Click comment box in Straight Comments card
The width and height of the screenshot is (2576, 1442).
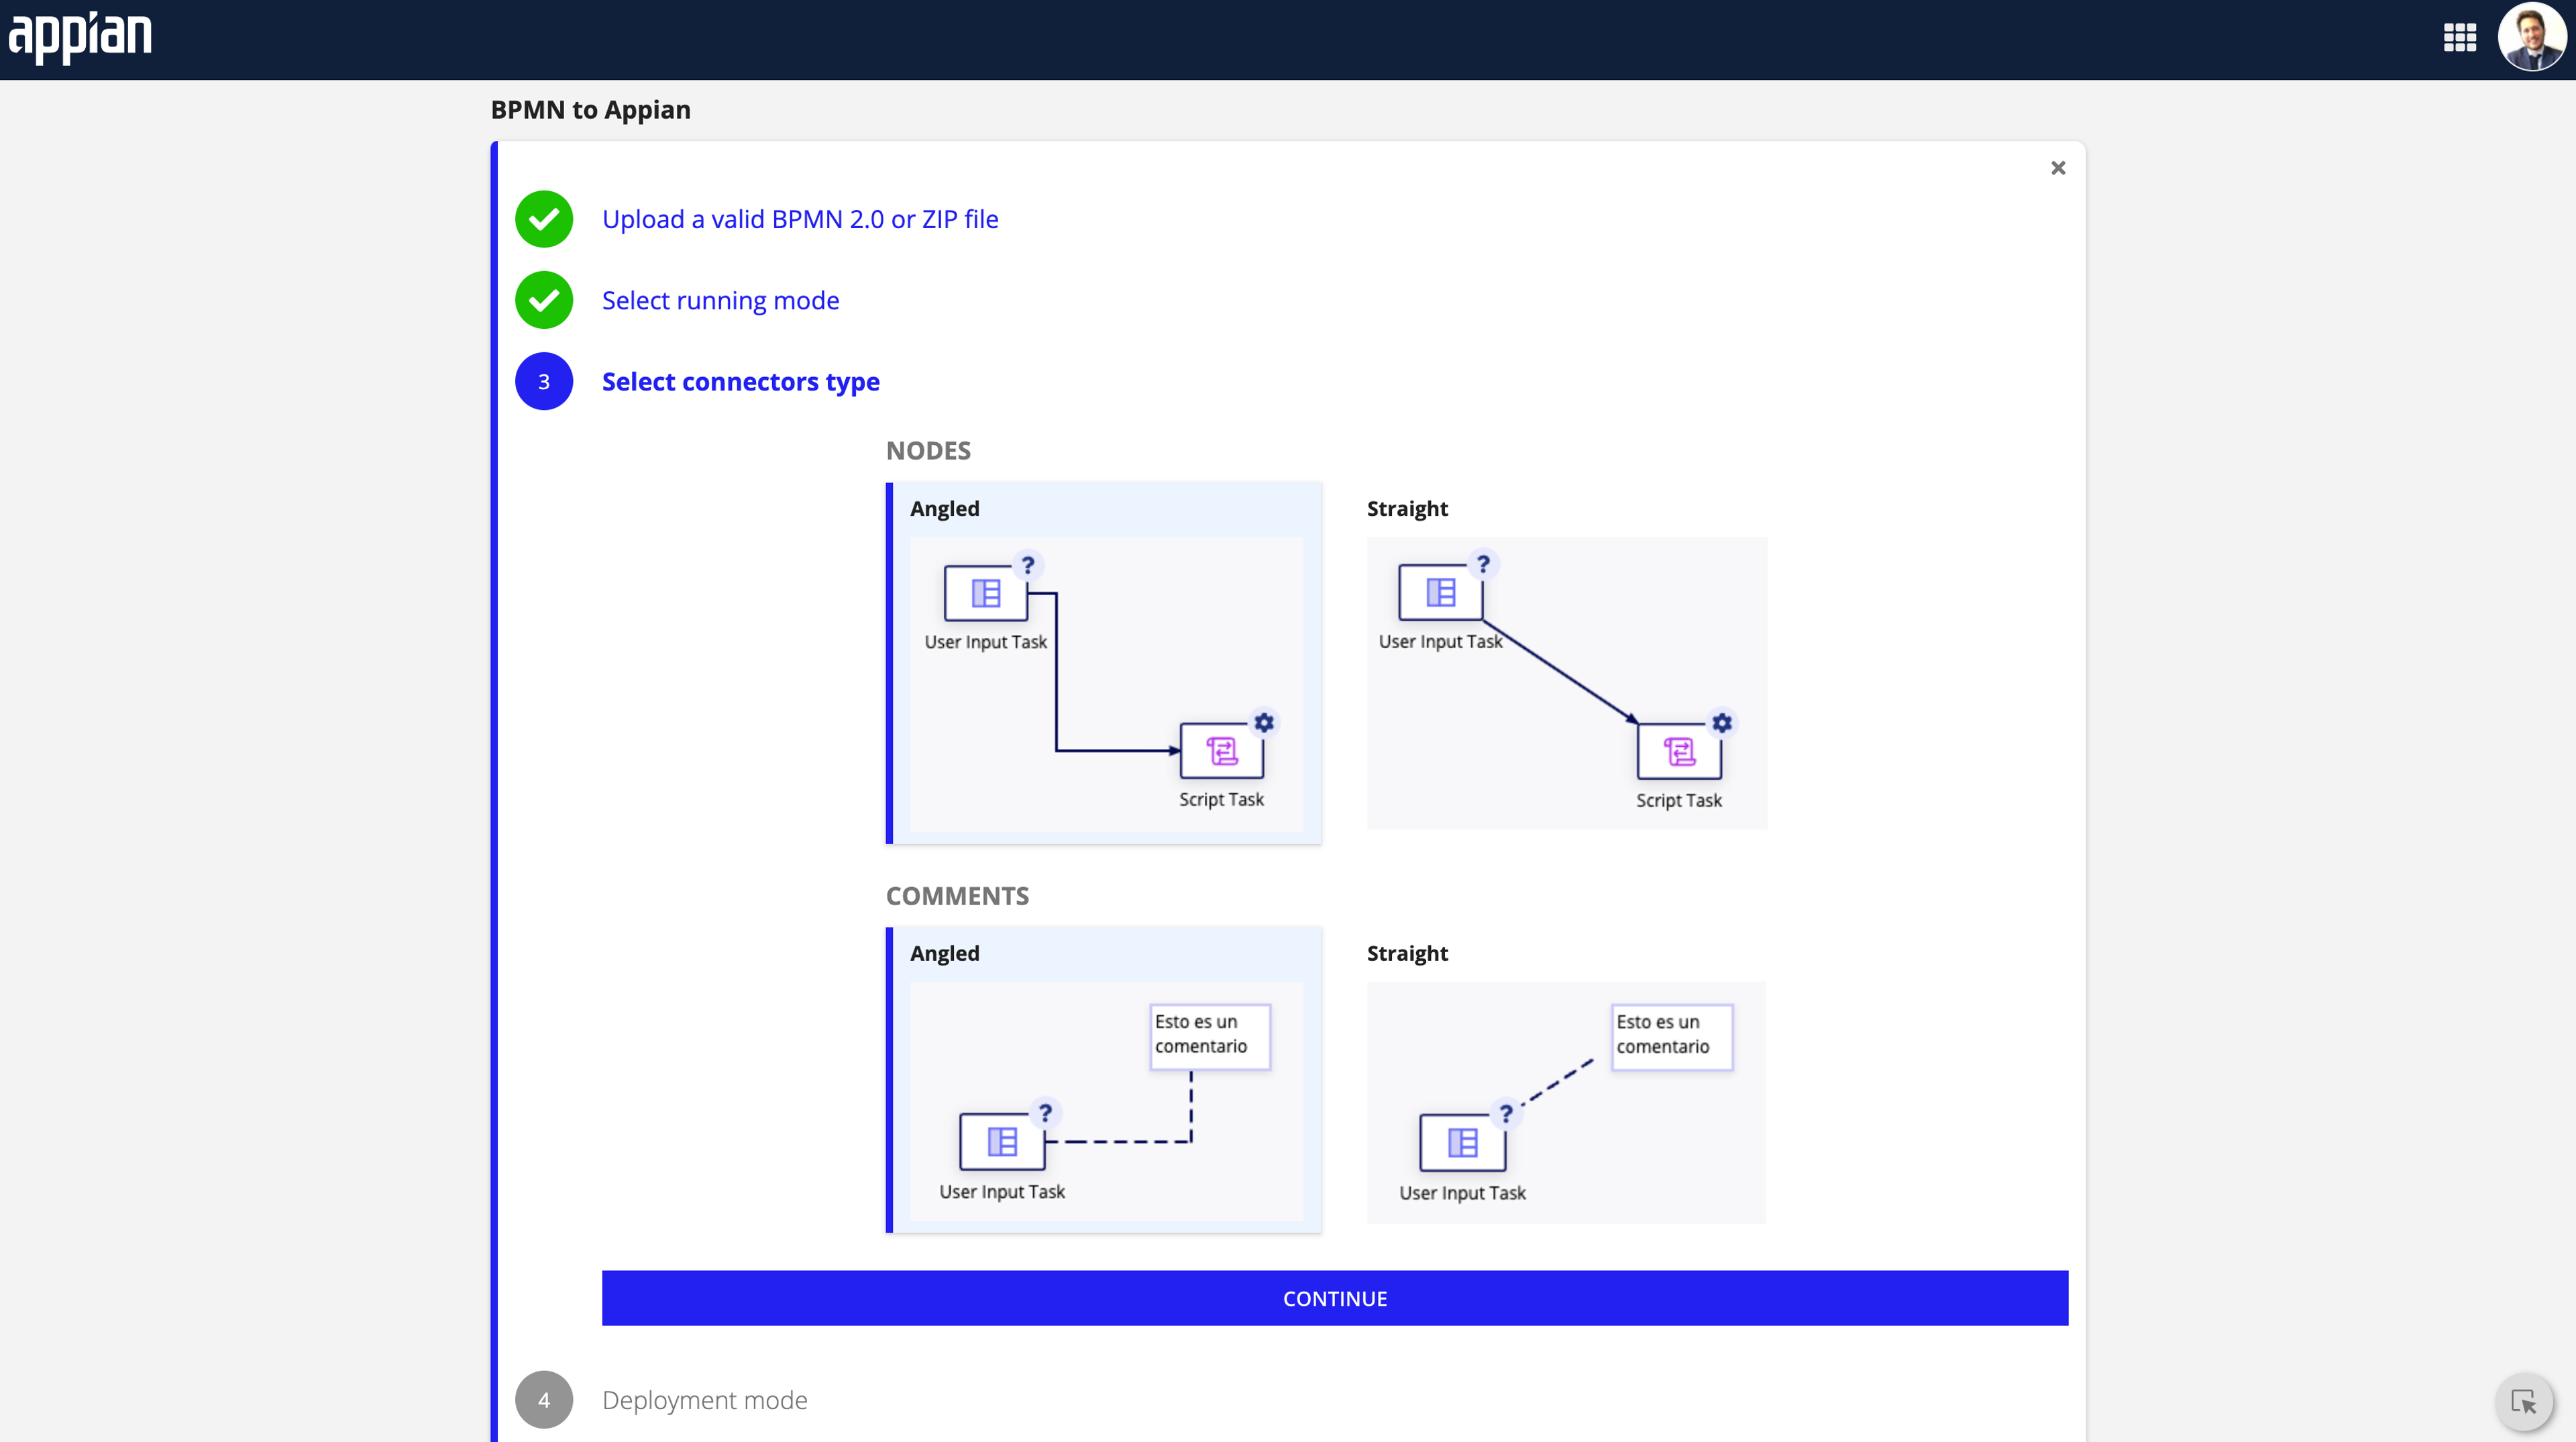pos(1672,1037)
